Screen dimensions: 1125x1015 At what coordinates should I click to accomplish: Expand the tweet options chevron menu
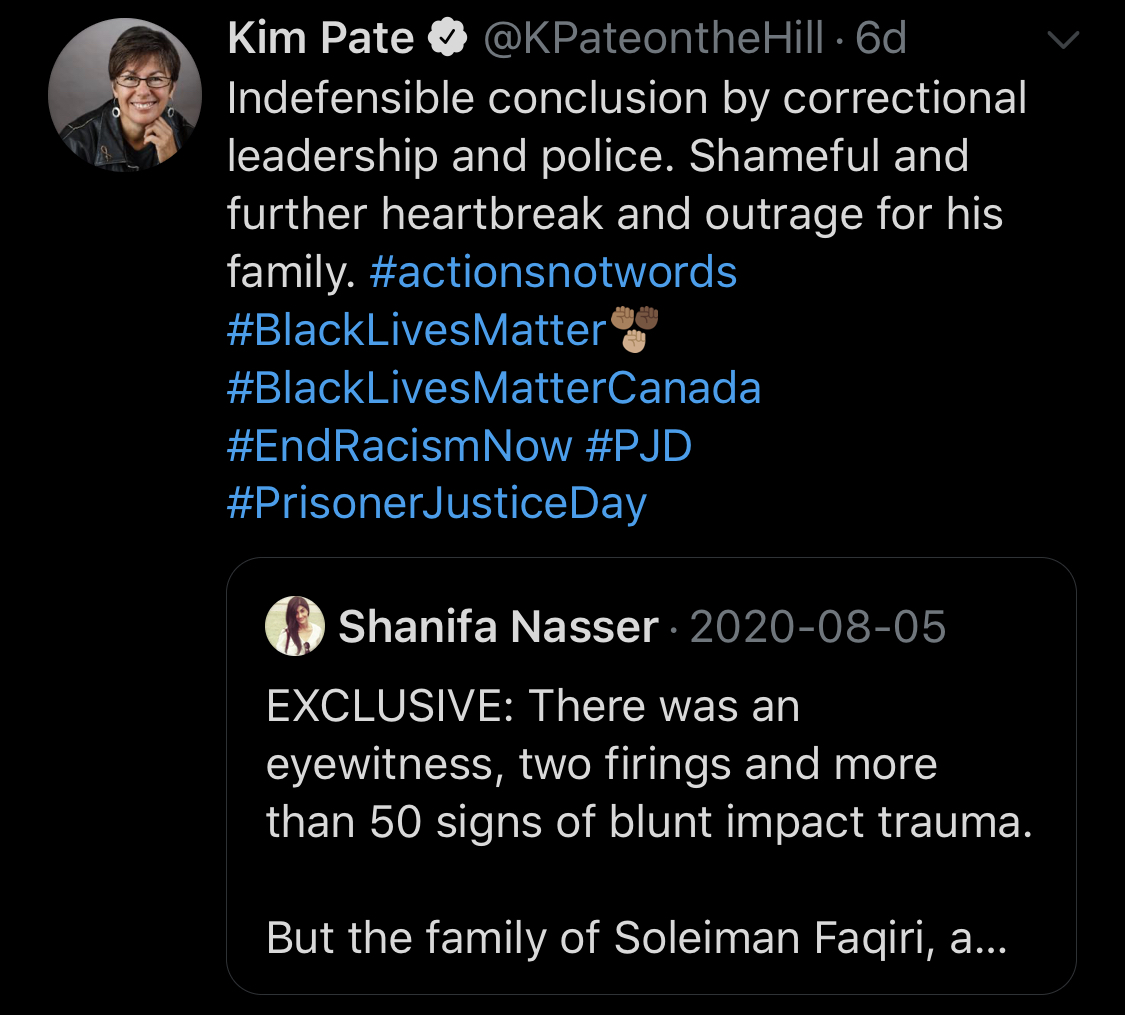point(1062,40)
